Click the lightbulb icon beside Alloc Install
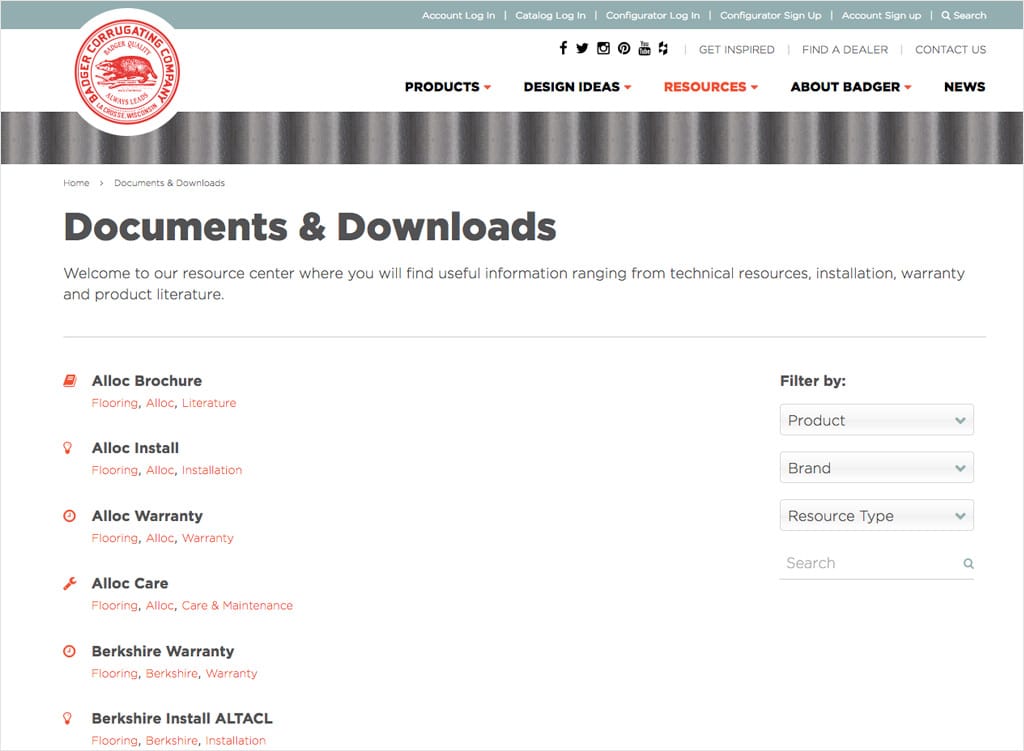This screenshot has width=1024, height=751. tap(67, 448)
